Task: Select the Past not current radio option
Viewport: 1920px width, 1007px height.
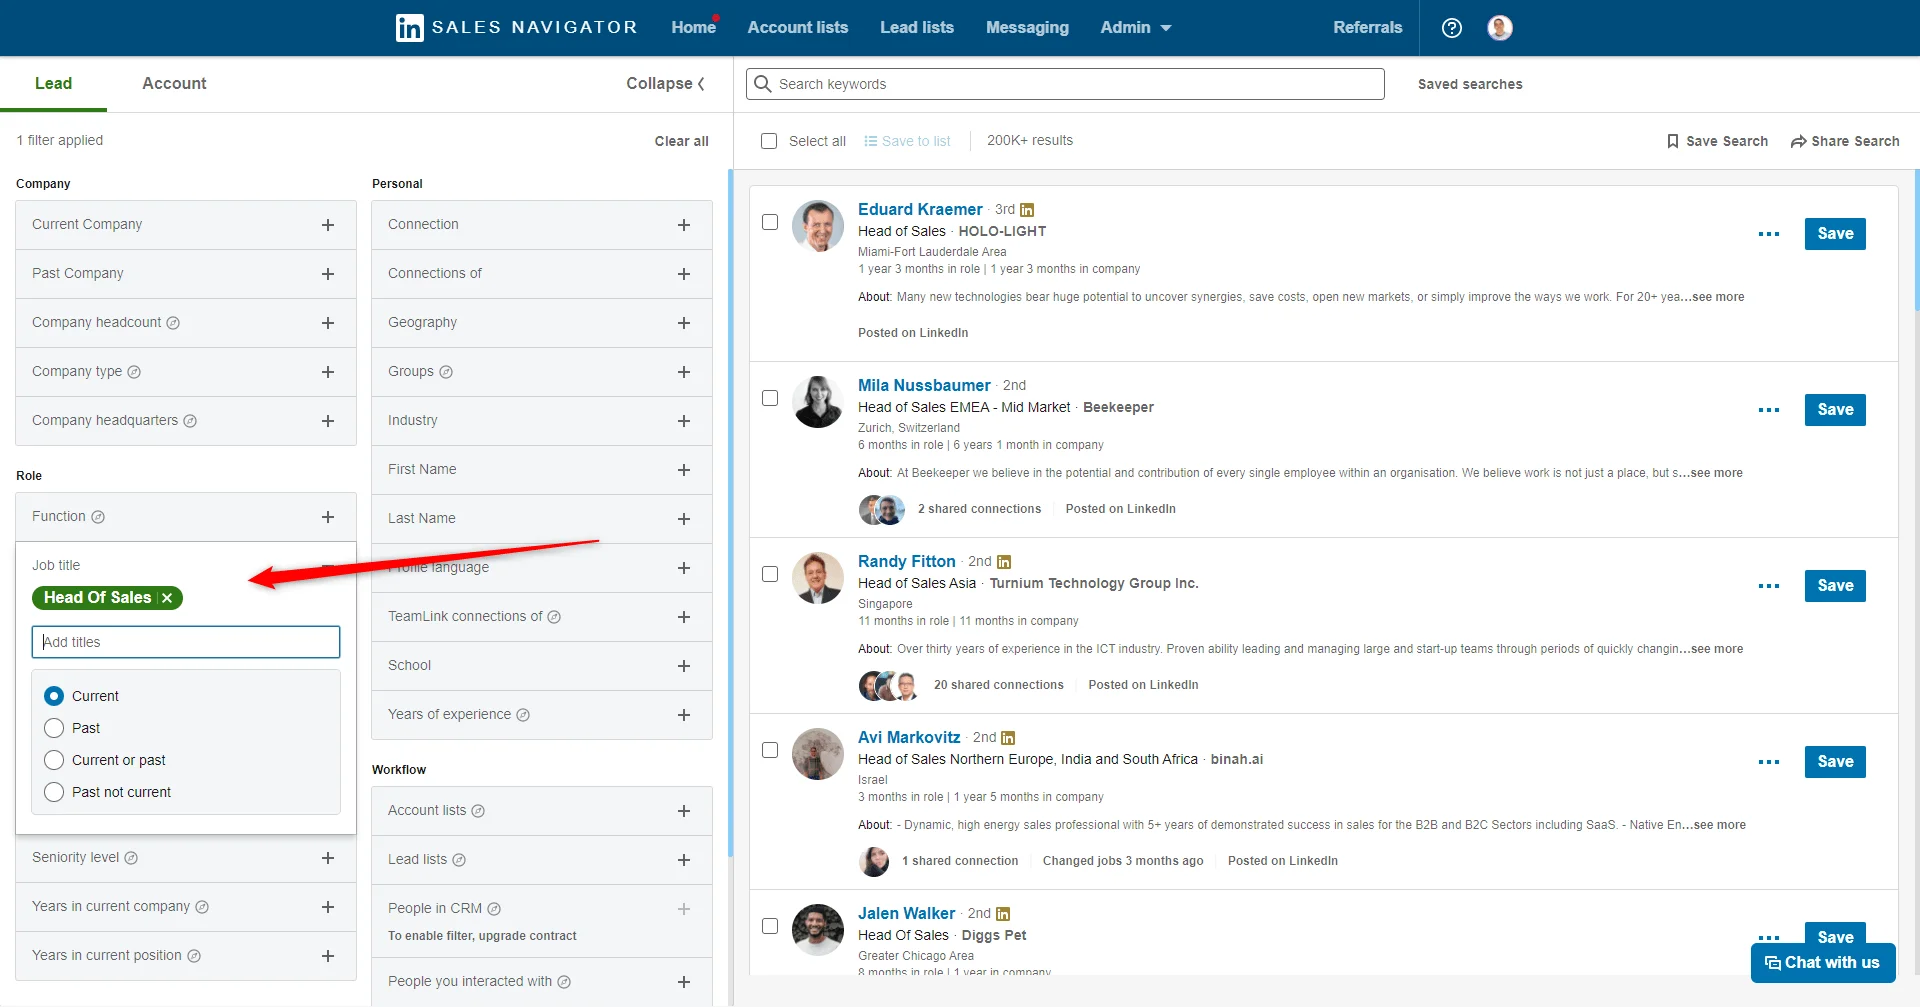Action: point(54,792)
